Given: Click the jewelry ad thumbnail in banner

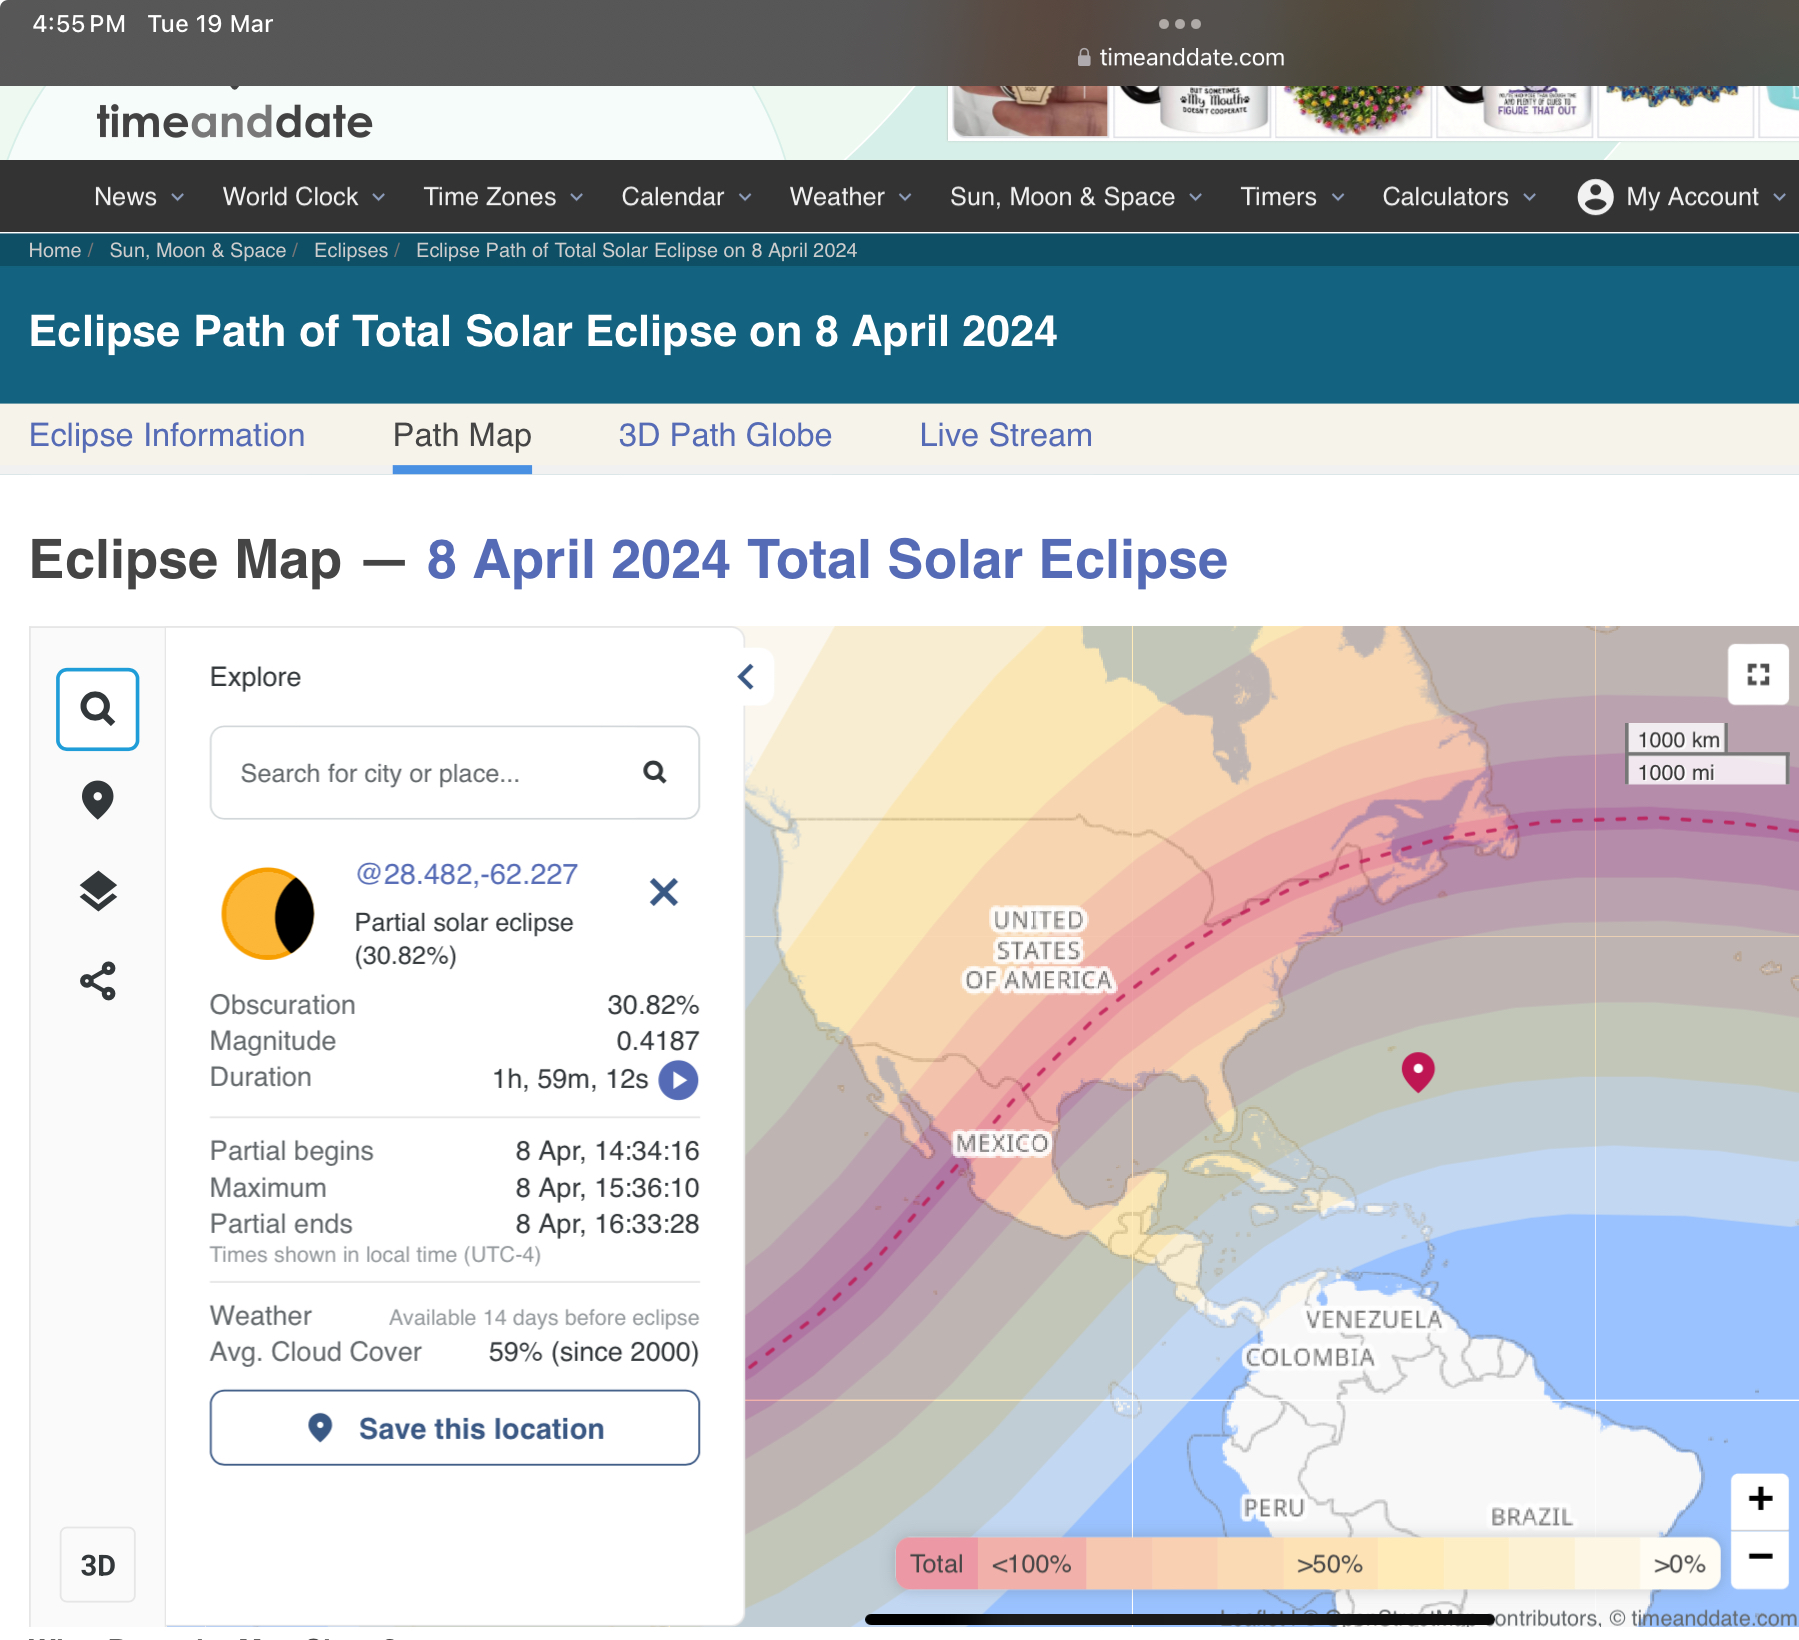Looking at the screenshot, I should pos(1032,111).
